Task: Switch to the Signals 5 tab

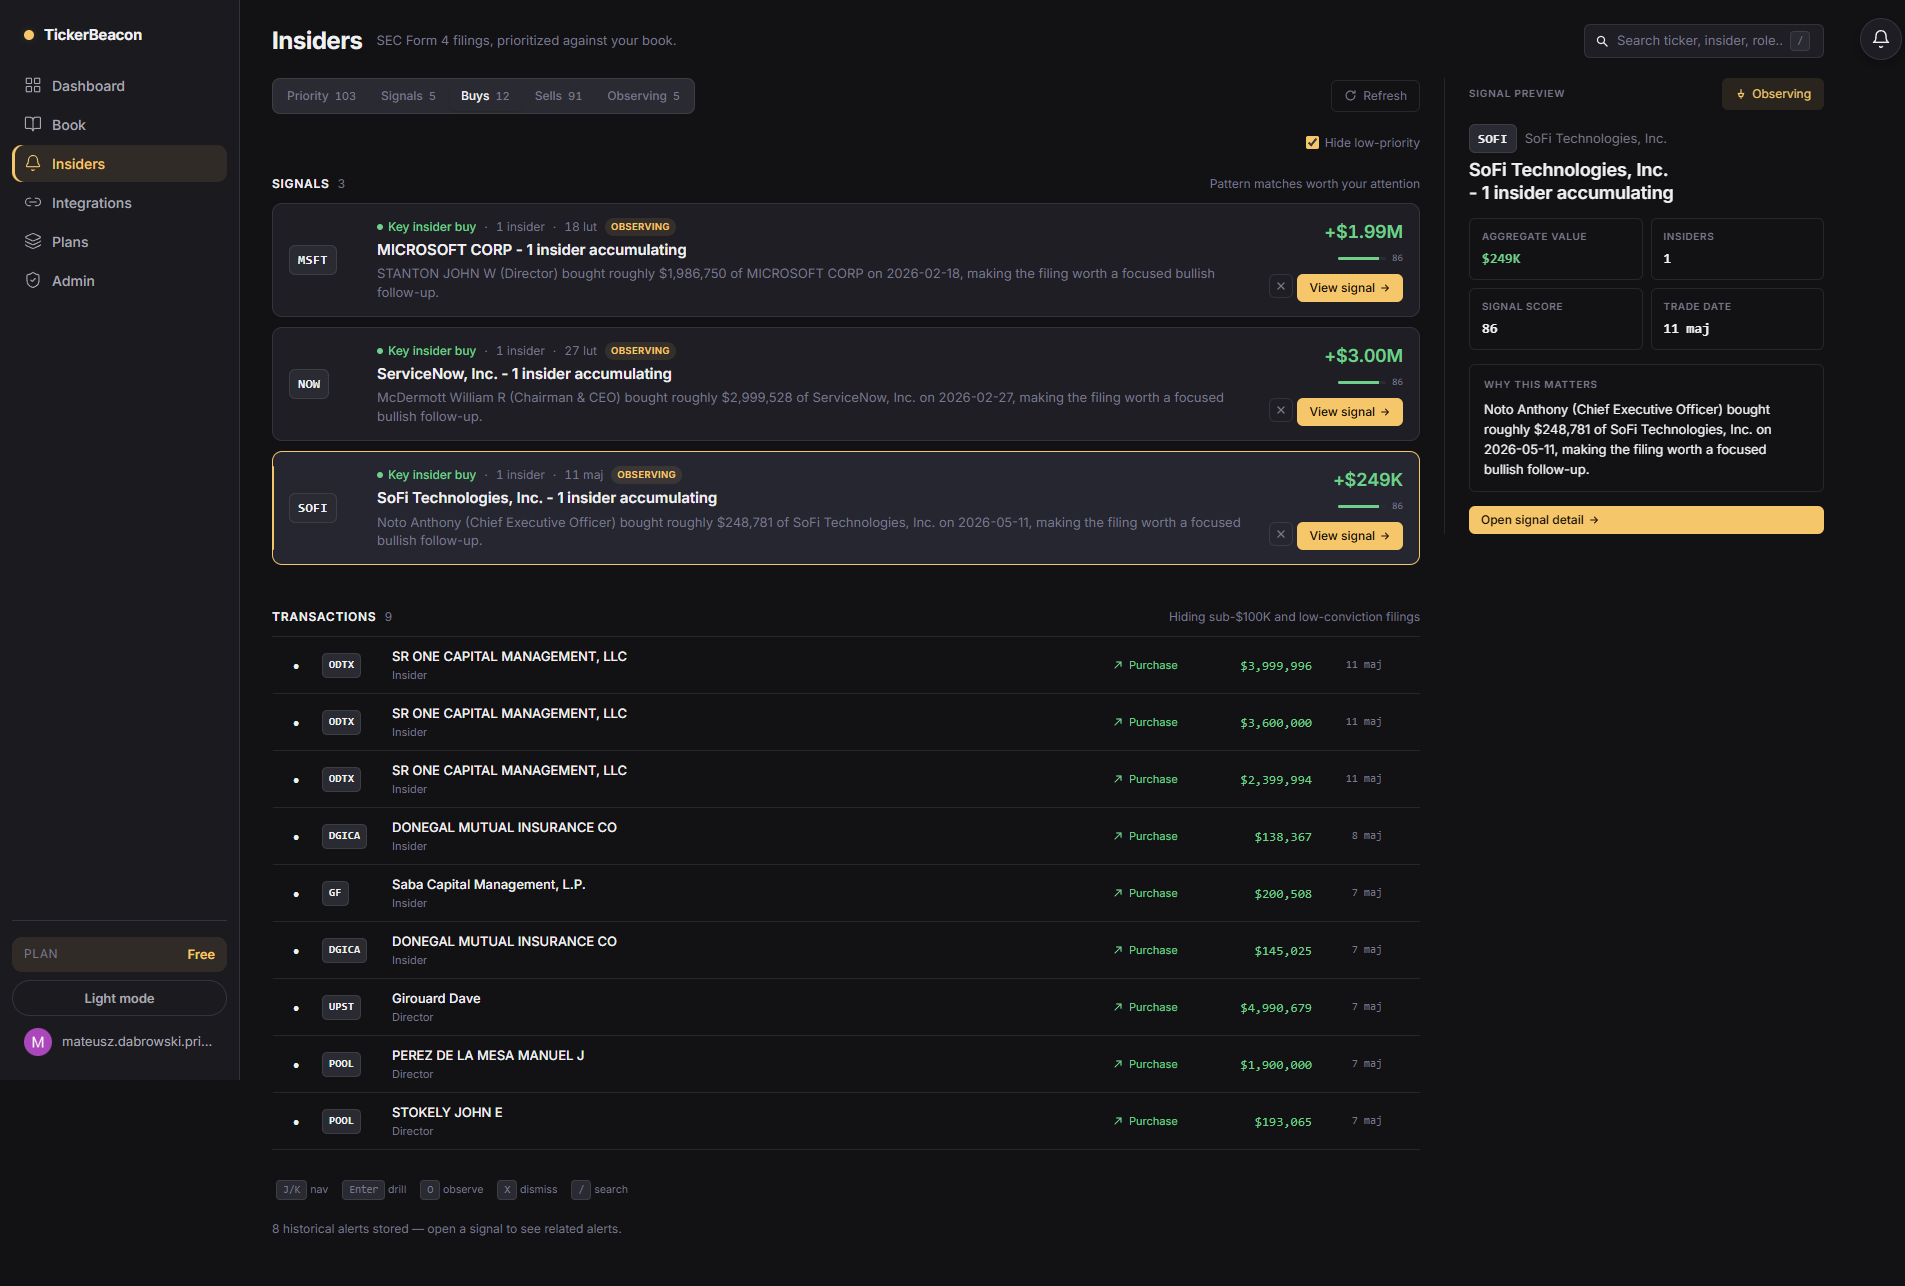Action: coord(408,96)
